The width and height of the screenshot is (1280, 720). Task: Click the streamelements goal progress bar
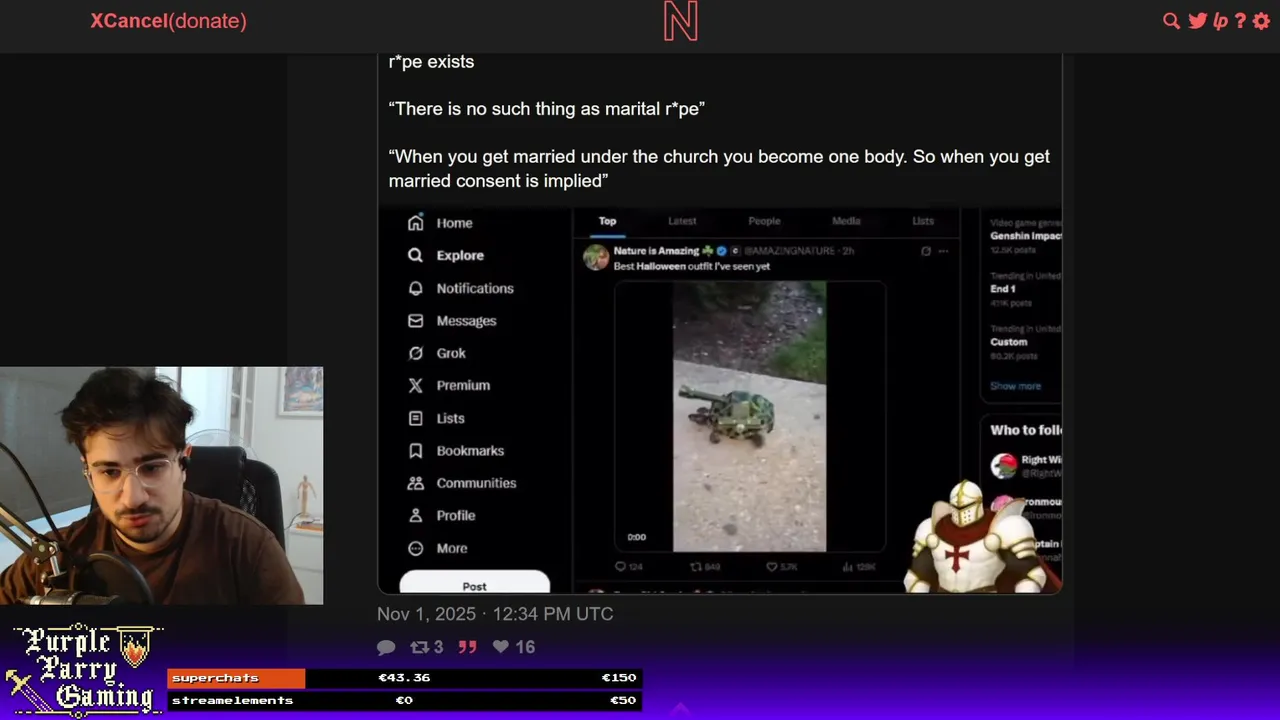point(404,700)
